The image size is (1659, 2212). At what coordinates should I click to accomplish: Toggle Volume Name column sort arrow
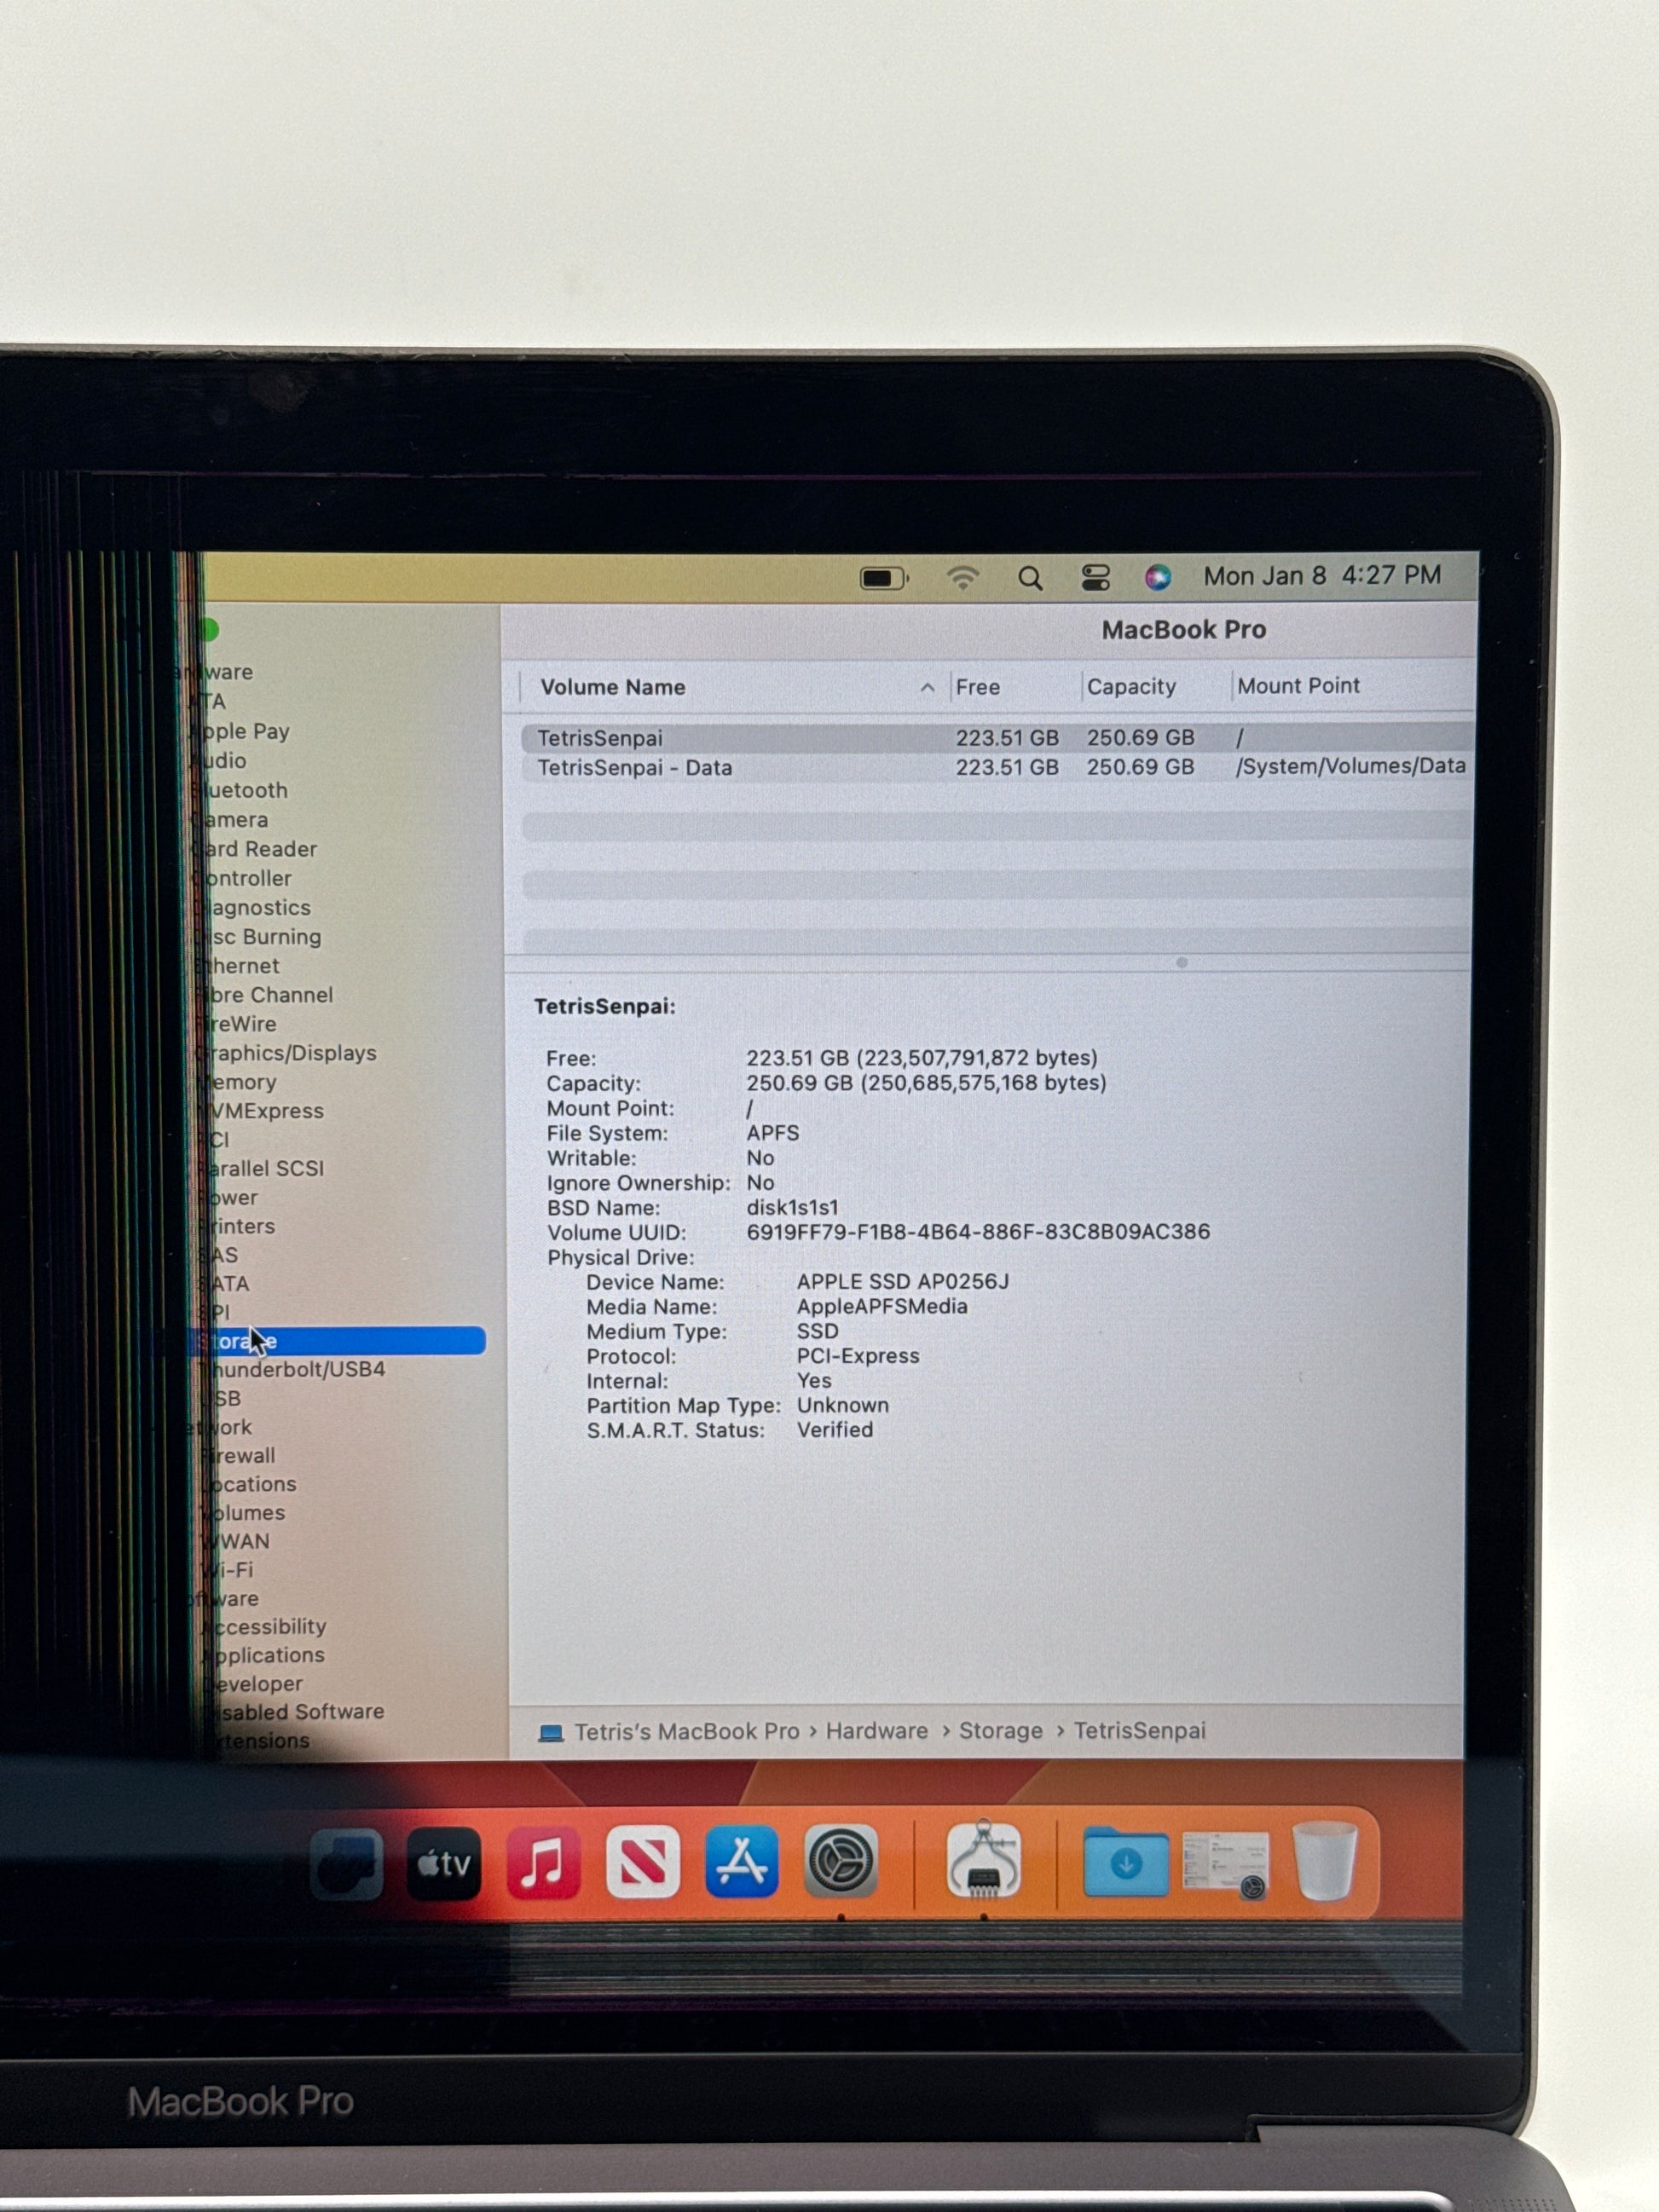tap(927, 687)
